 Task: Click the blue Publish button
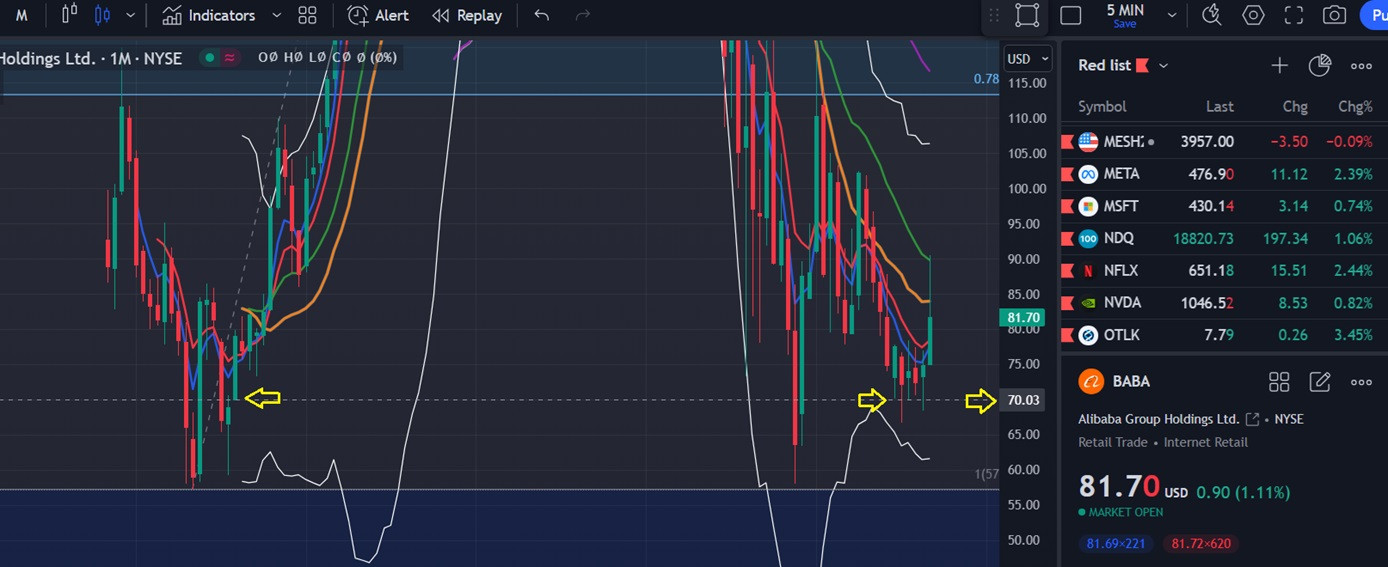coord(1374,15)
